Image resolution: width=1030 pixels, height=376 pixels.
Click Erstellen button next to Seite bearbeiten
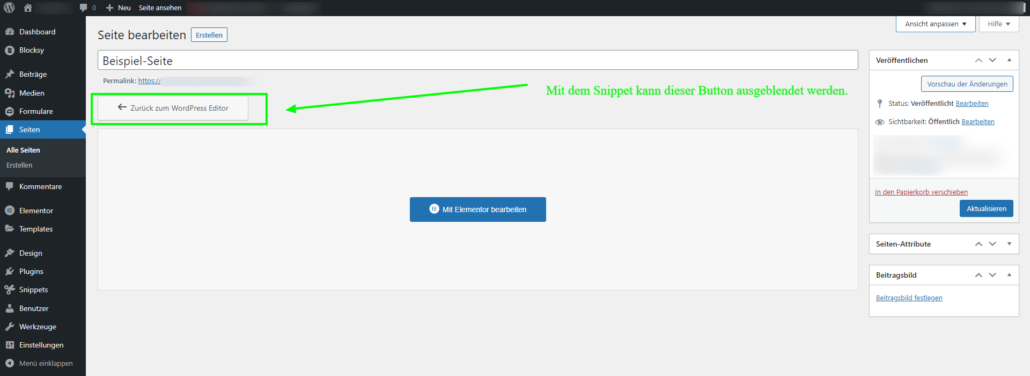tap(209, 35)
